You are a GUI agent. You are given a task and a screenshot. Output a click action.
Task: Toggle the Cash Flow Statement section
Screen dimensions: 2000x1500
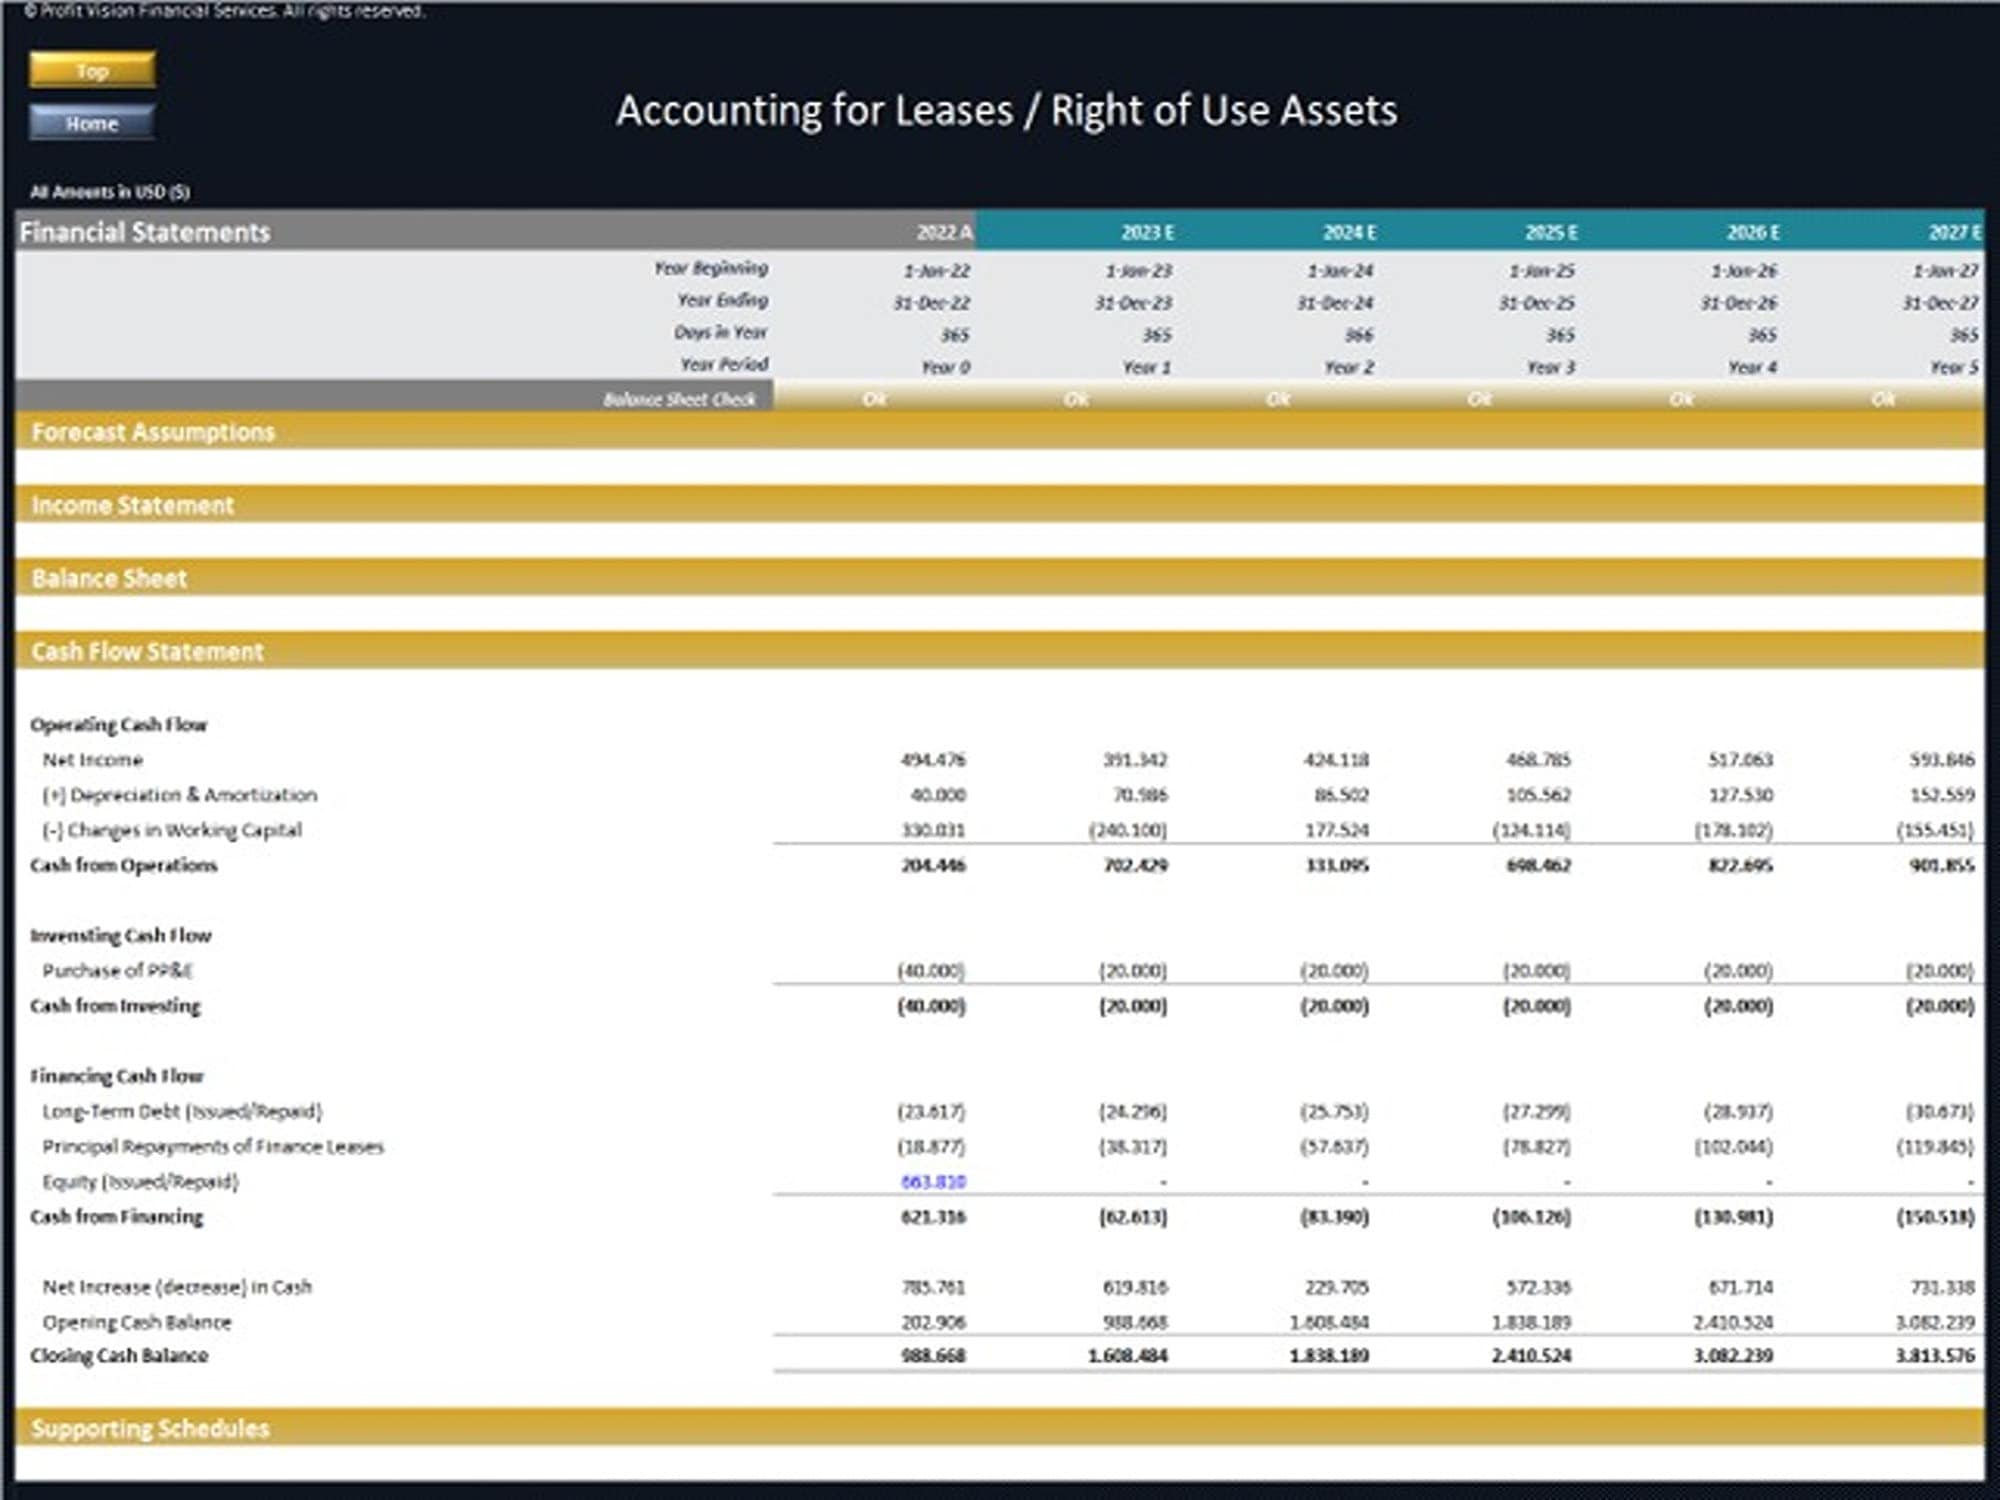146,651
